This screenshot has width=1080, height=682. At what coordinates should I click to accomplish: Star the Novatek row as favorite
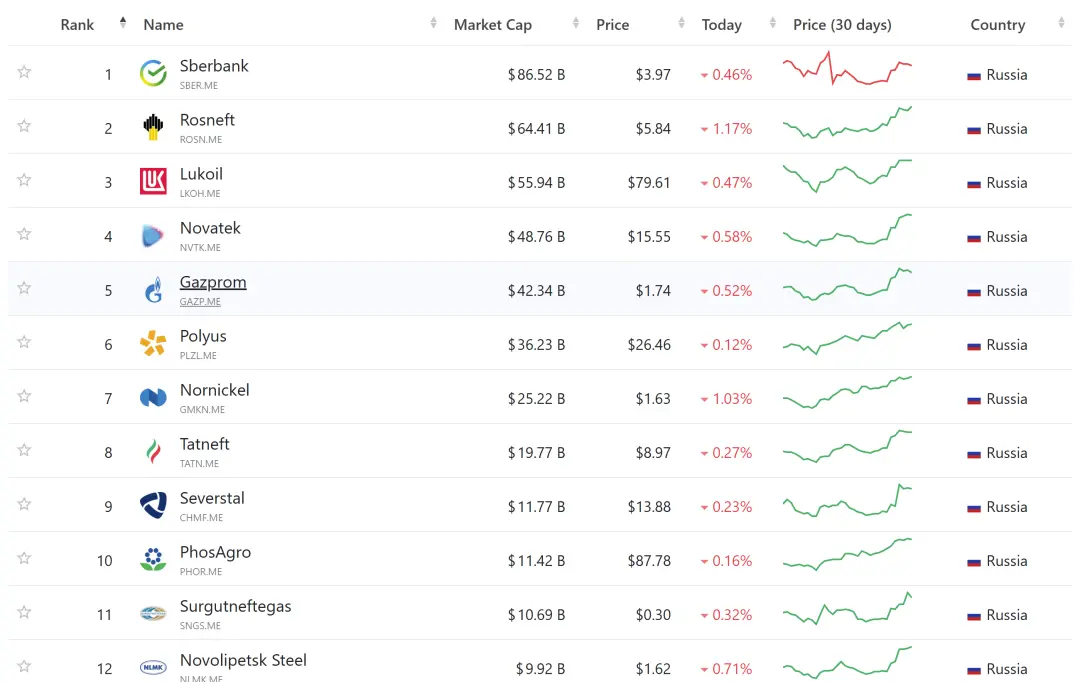tap(24, 234)
